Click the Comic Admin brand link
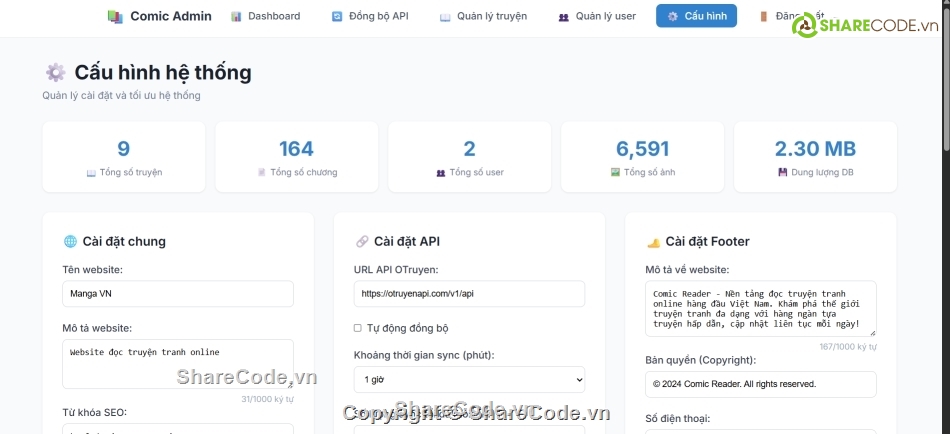Viewport: 950px width, 434px height. 160,16
